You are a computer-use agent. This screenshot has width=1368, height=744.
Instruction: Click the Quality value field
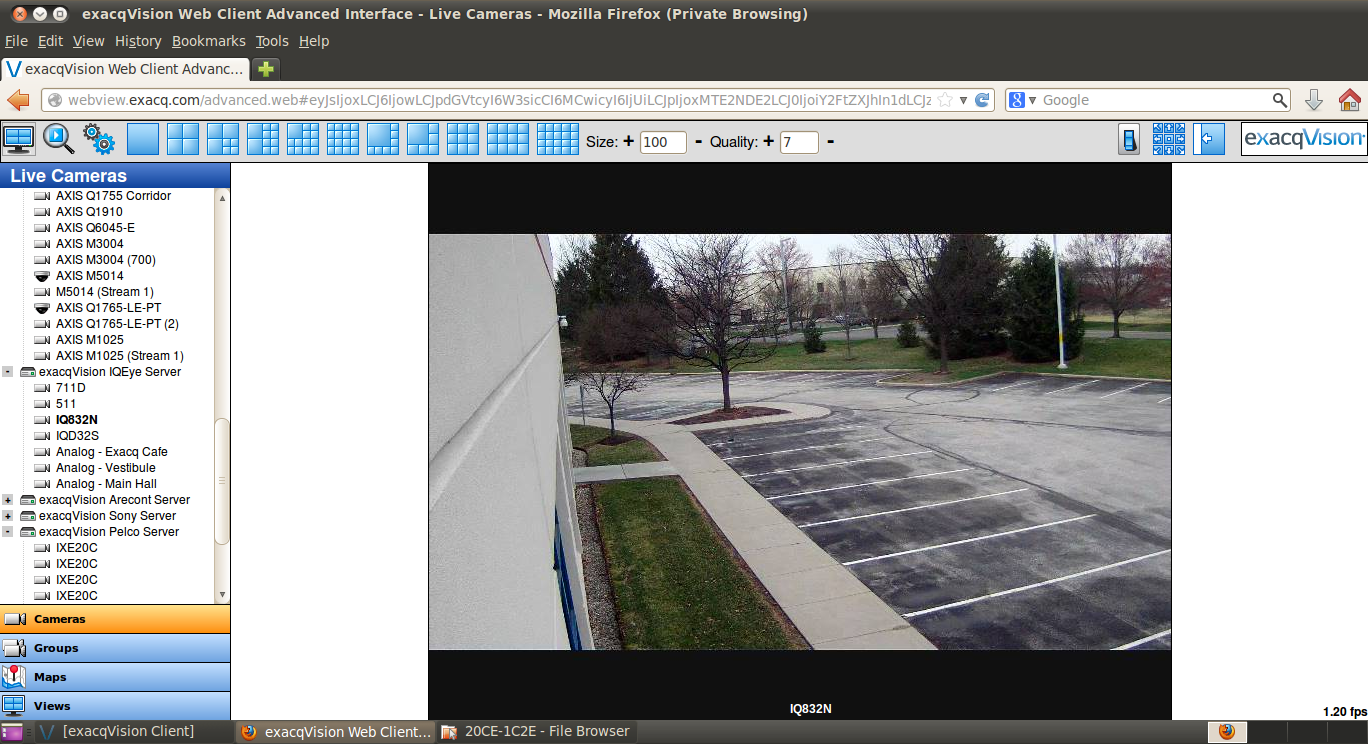click(x=799, y=142)
